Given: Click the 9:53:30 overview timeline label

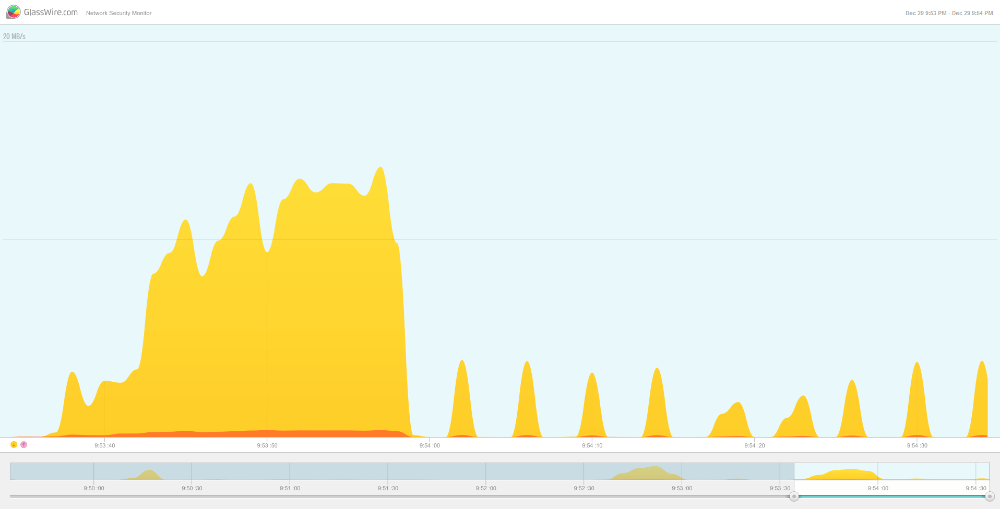Looking at the screenshot, I should coord(779,488).
